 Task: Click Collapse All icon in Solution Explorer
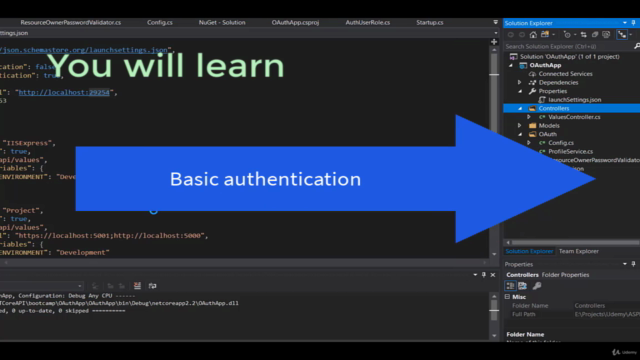(595, 35)
